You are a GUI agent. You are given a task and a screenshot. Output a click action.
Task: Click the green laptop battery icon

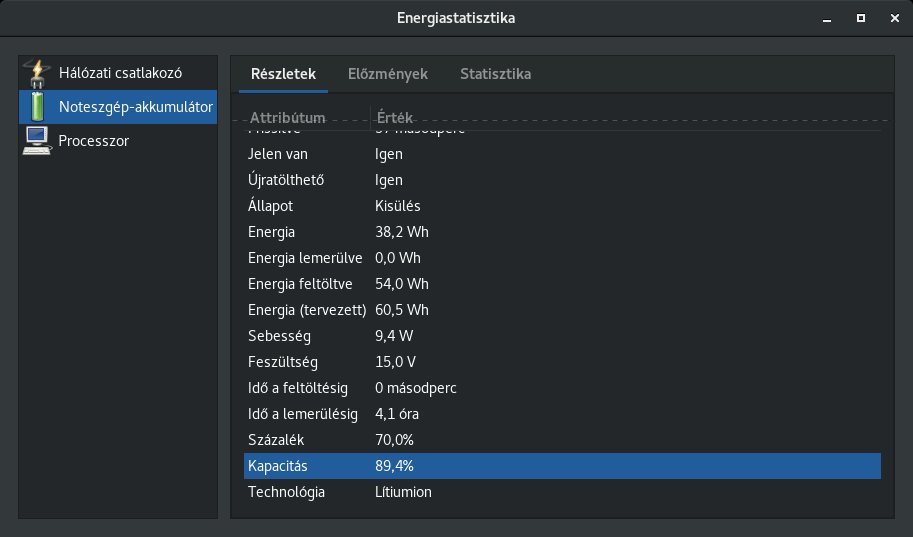[x=36, y=106]
